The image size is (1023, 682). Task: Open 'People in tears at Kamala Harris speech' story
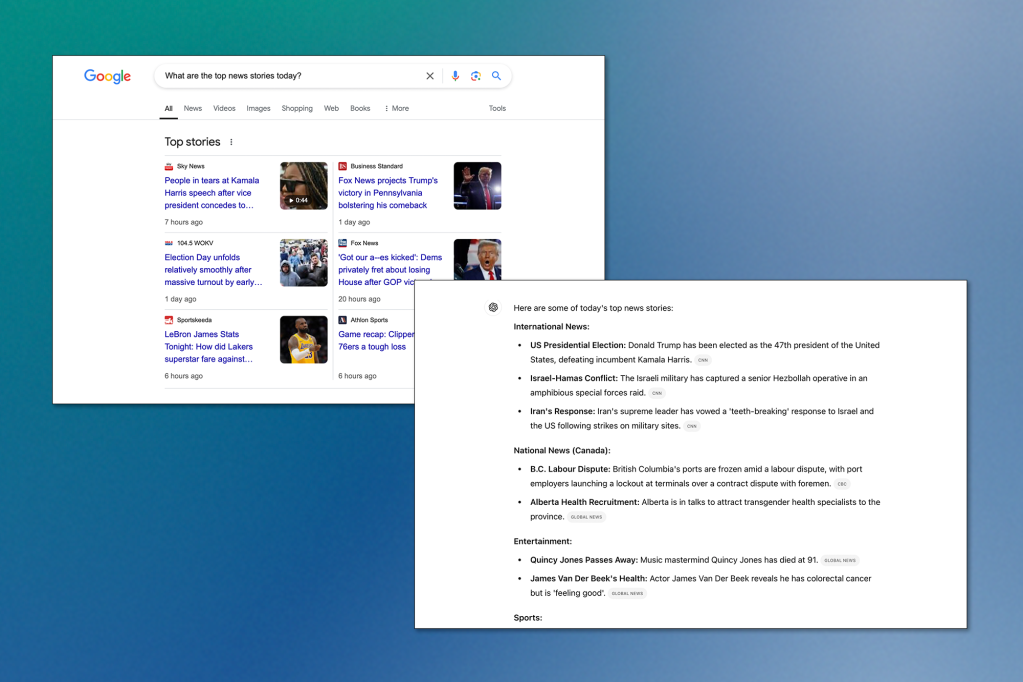(x=212, y=193)
